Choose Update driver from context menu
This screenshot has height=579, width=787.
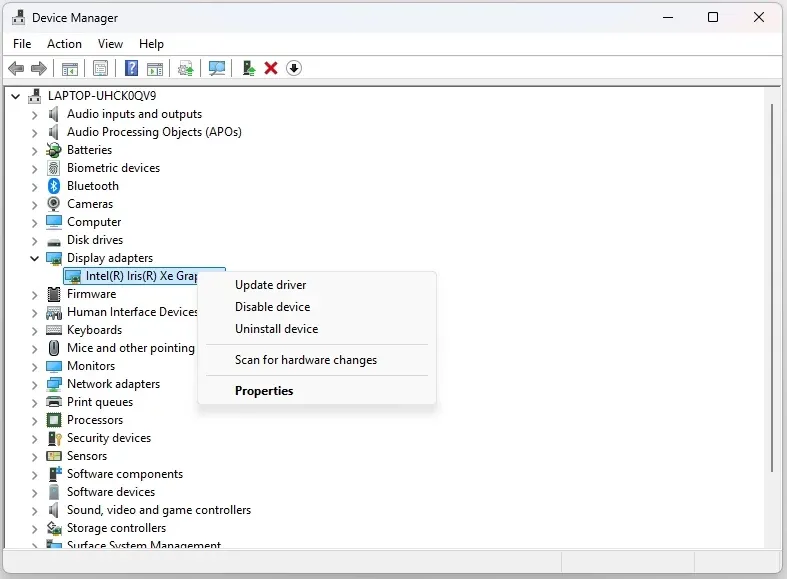[x=271, y=285]
